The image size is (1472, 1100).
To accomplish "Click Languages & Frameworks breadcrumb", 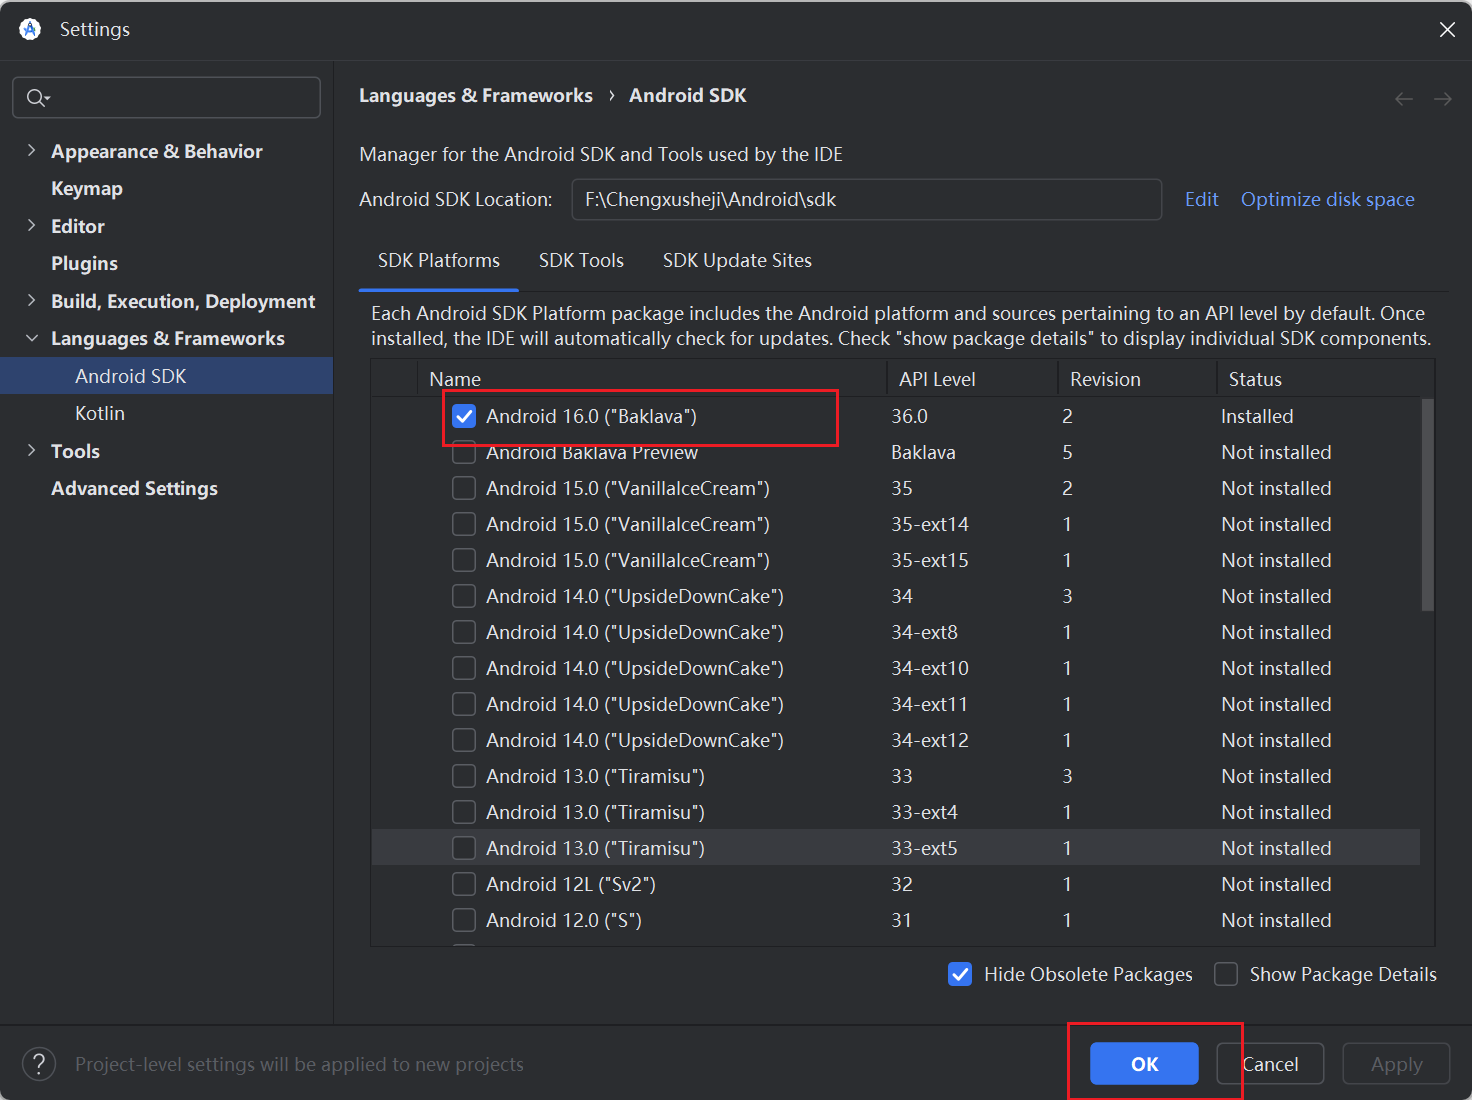I will click(476, 95).
